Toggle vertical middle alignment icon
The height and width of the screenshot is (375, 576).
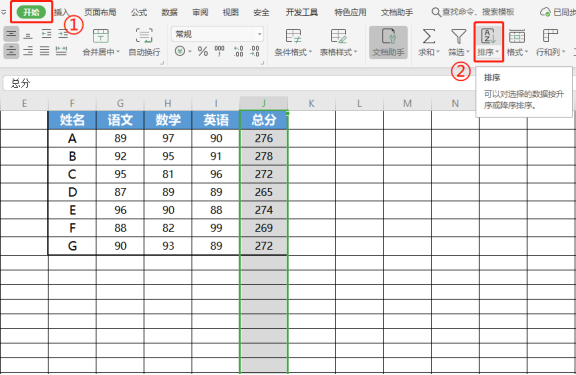11,34
